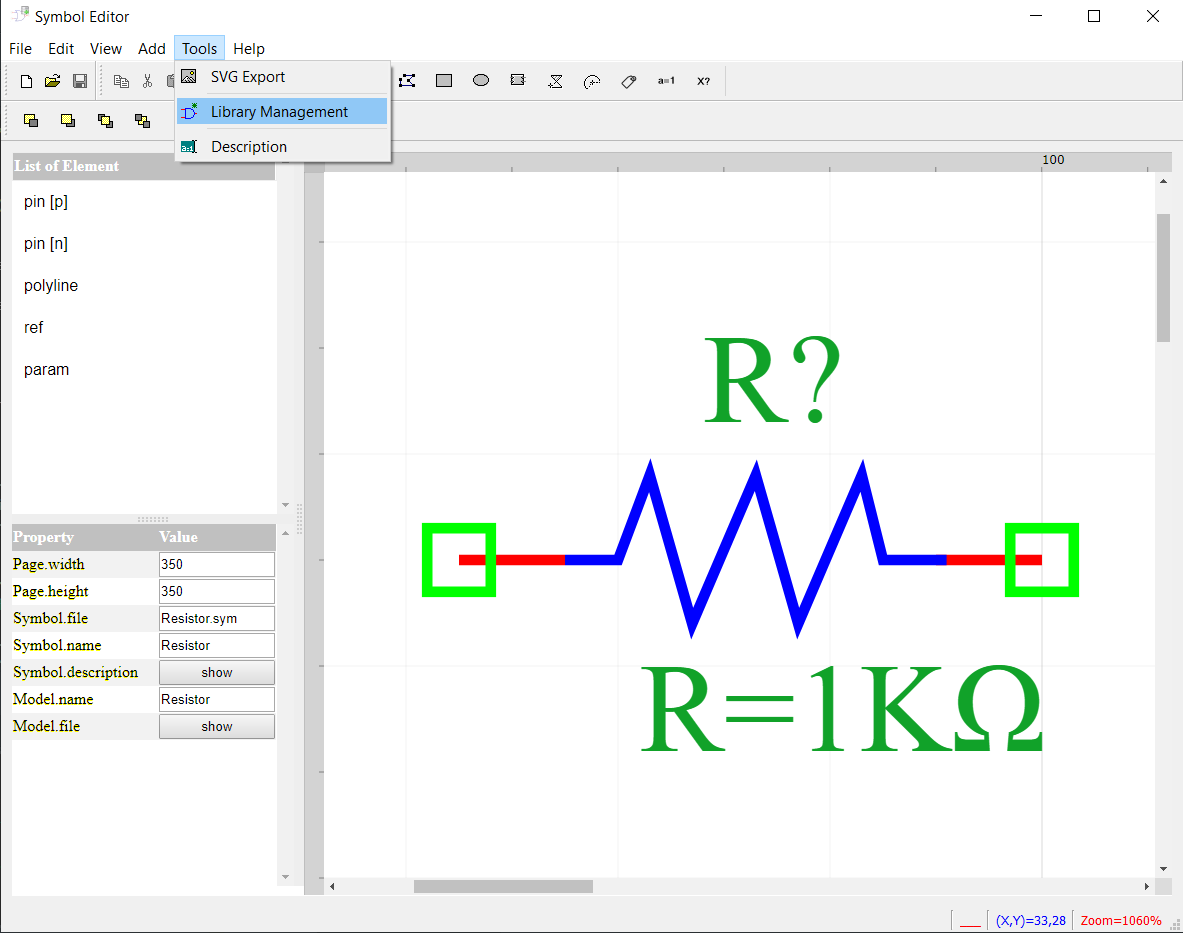1183x933 pixels.
Task: Show the Symbol.description value
Action: [217, 672]
